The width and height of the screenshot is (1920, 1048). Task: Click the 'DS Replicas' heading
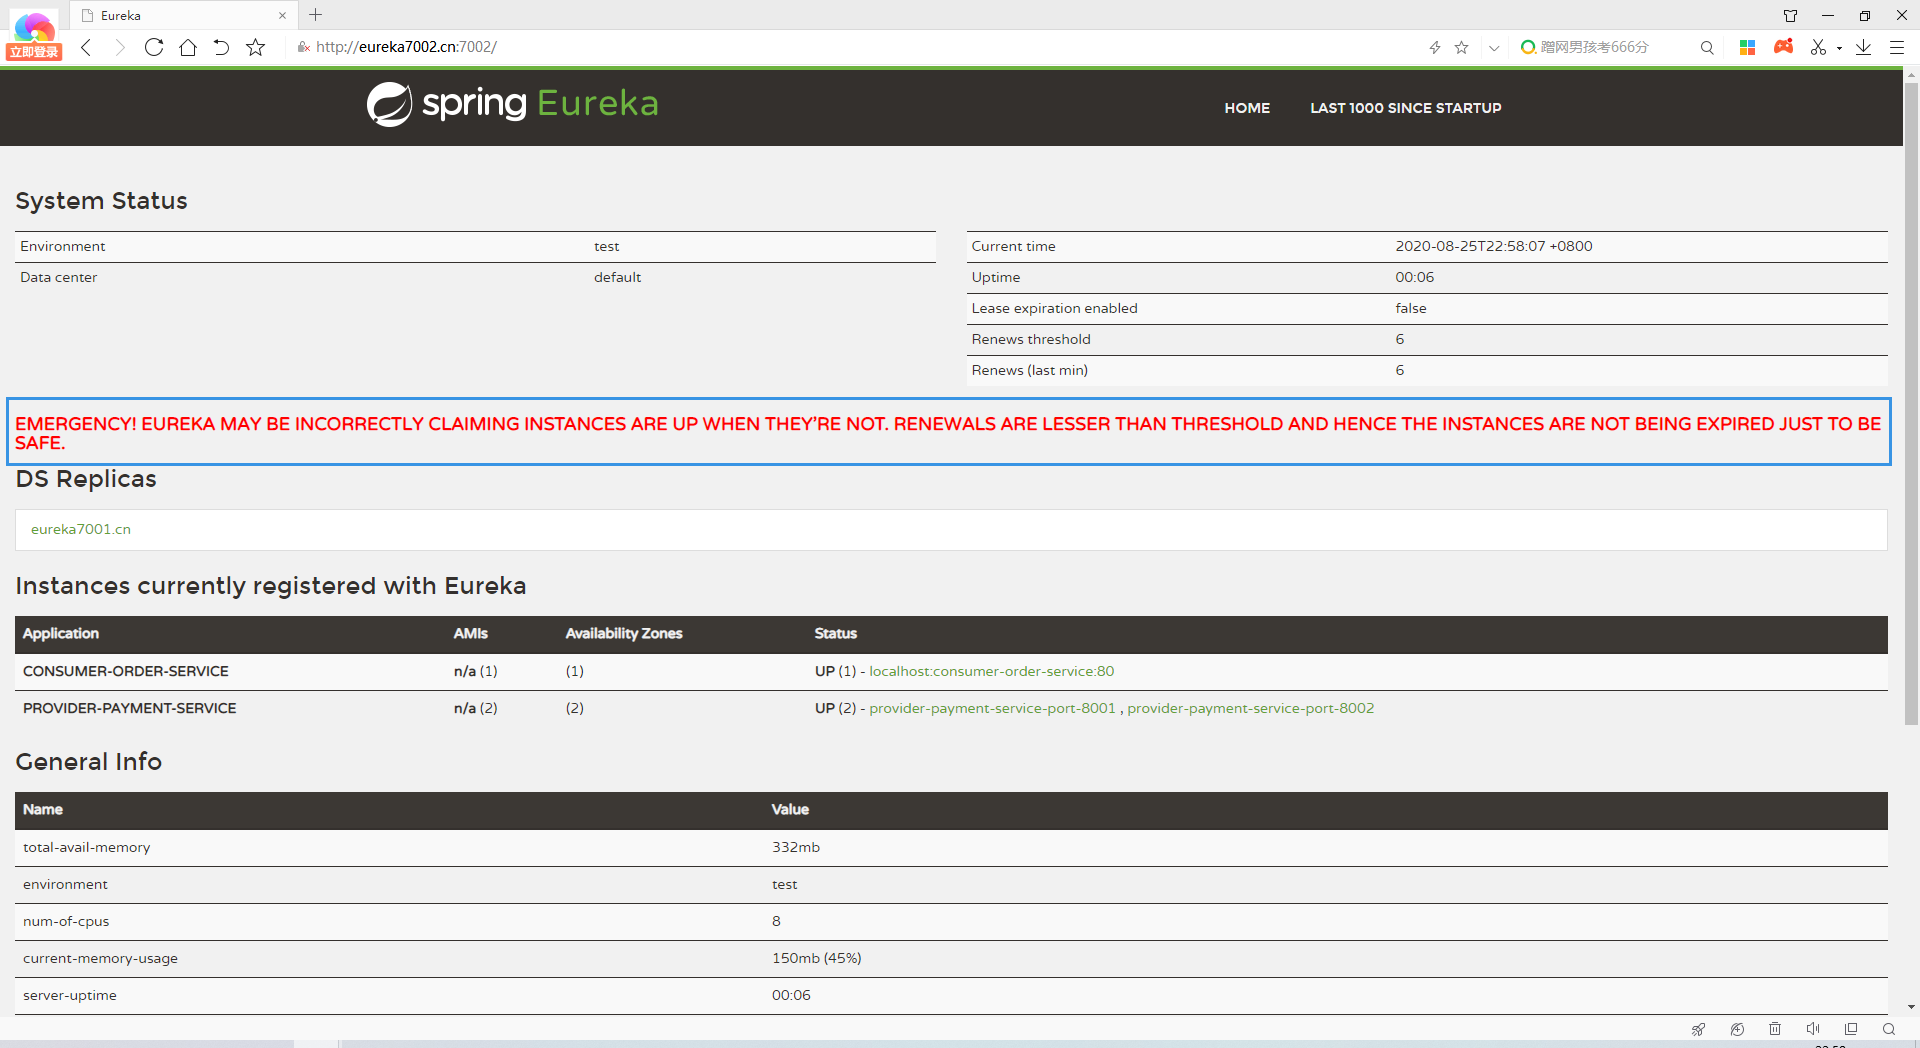click(x=86, y=480)
